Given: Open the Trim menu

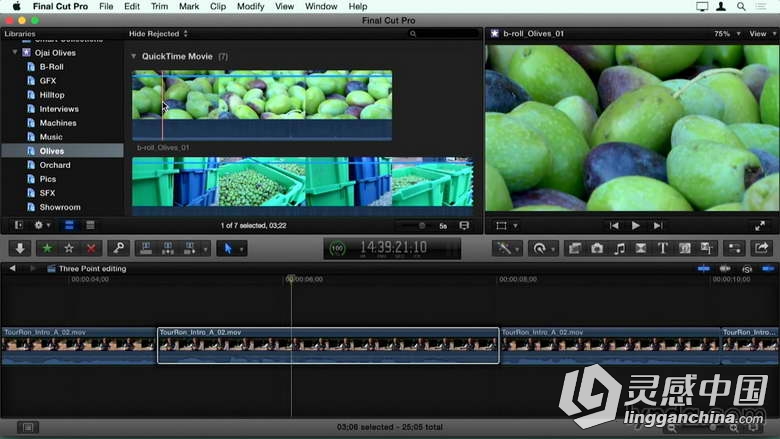Looking at the screenshot, I should coord(159,6).
